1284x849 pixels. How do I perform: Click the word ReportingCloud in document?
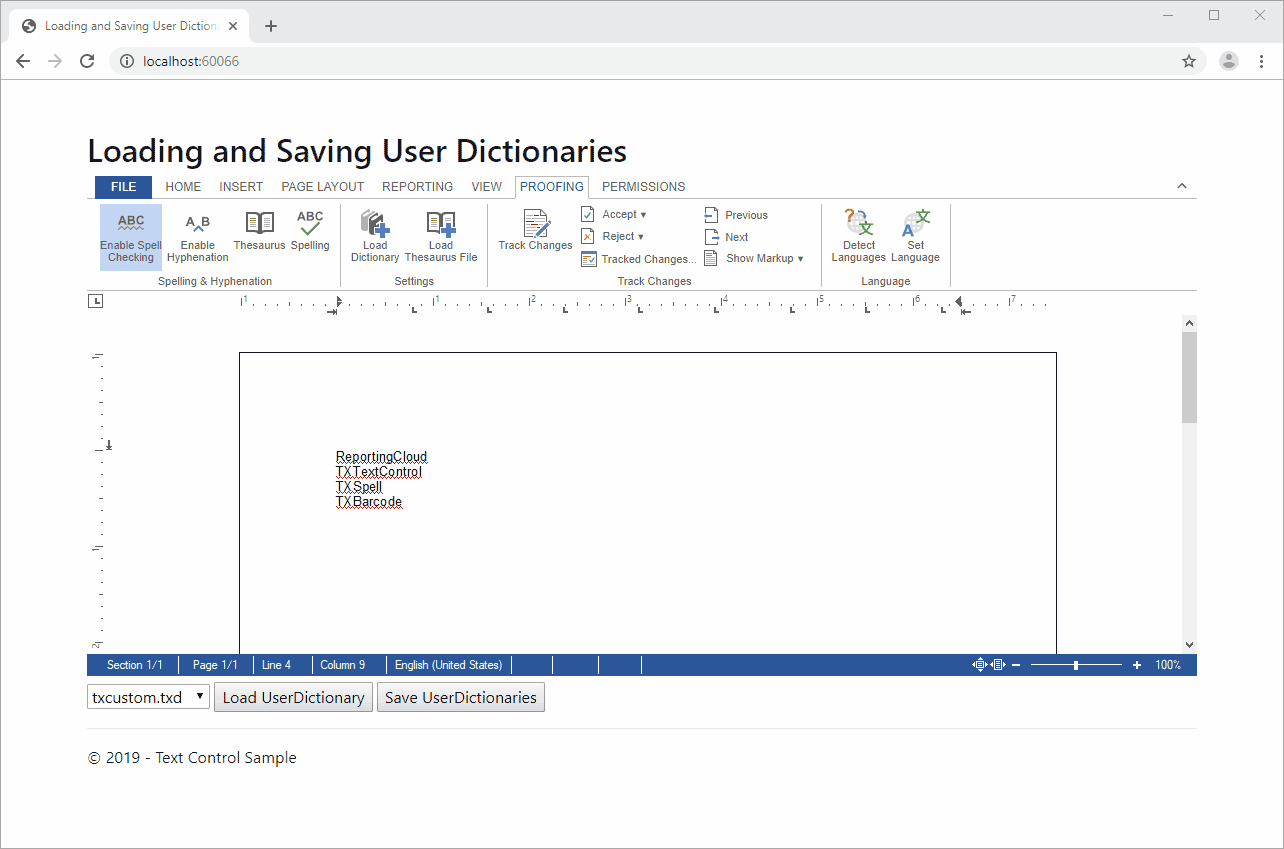[x=381, y=457]
